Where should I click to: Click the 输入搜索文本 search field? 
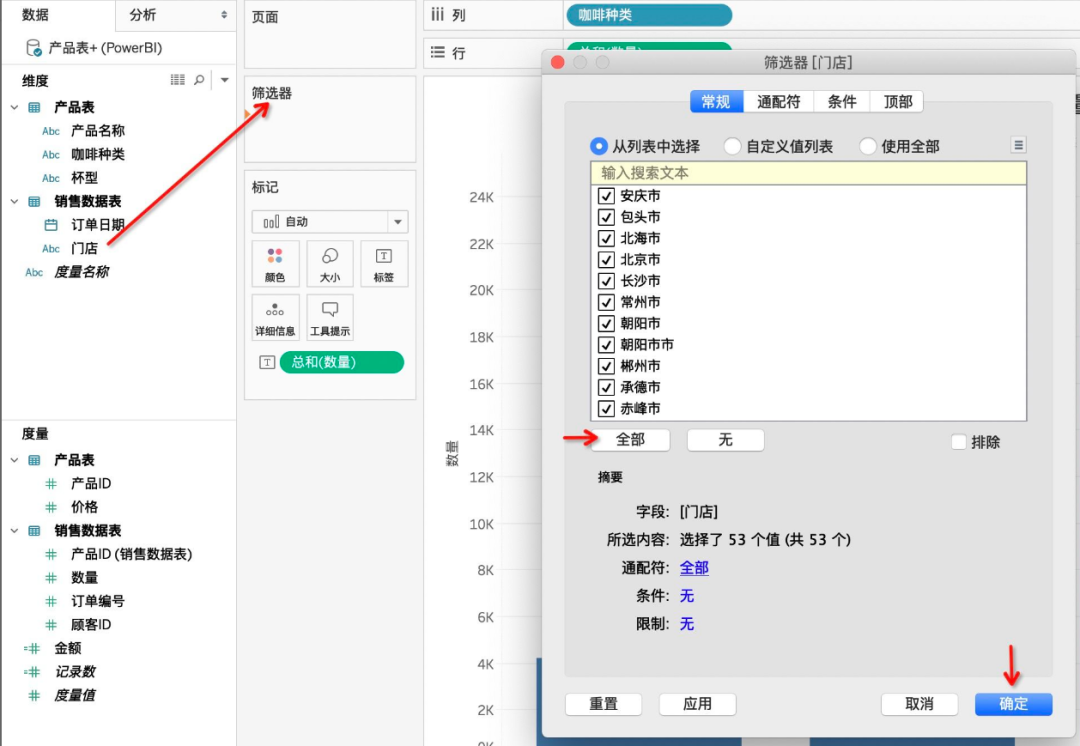pos(808,173)
